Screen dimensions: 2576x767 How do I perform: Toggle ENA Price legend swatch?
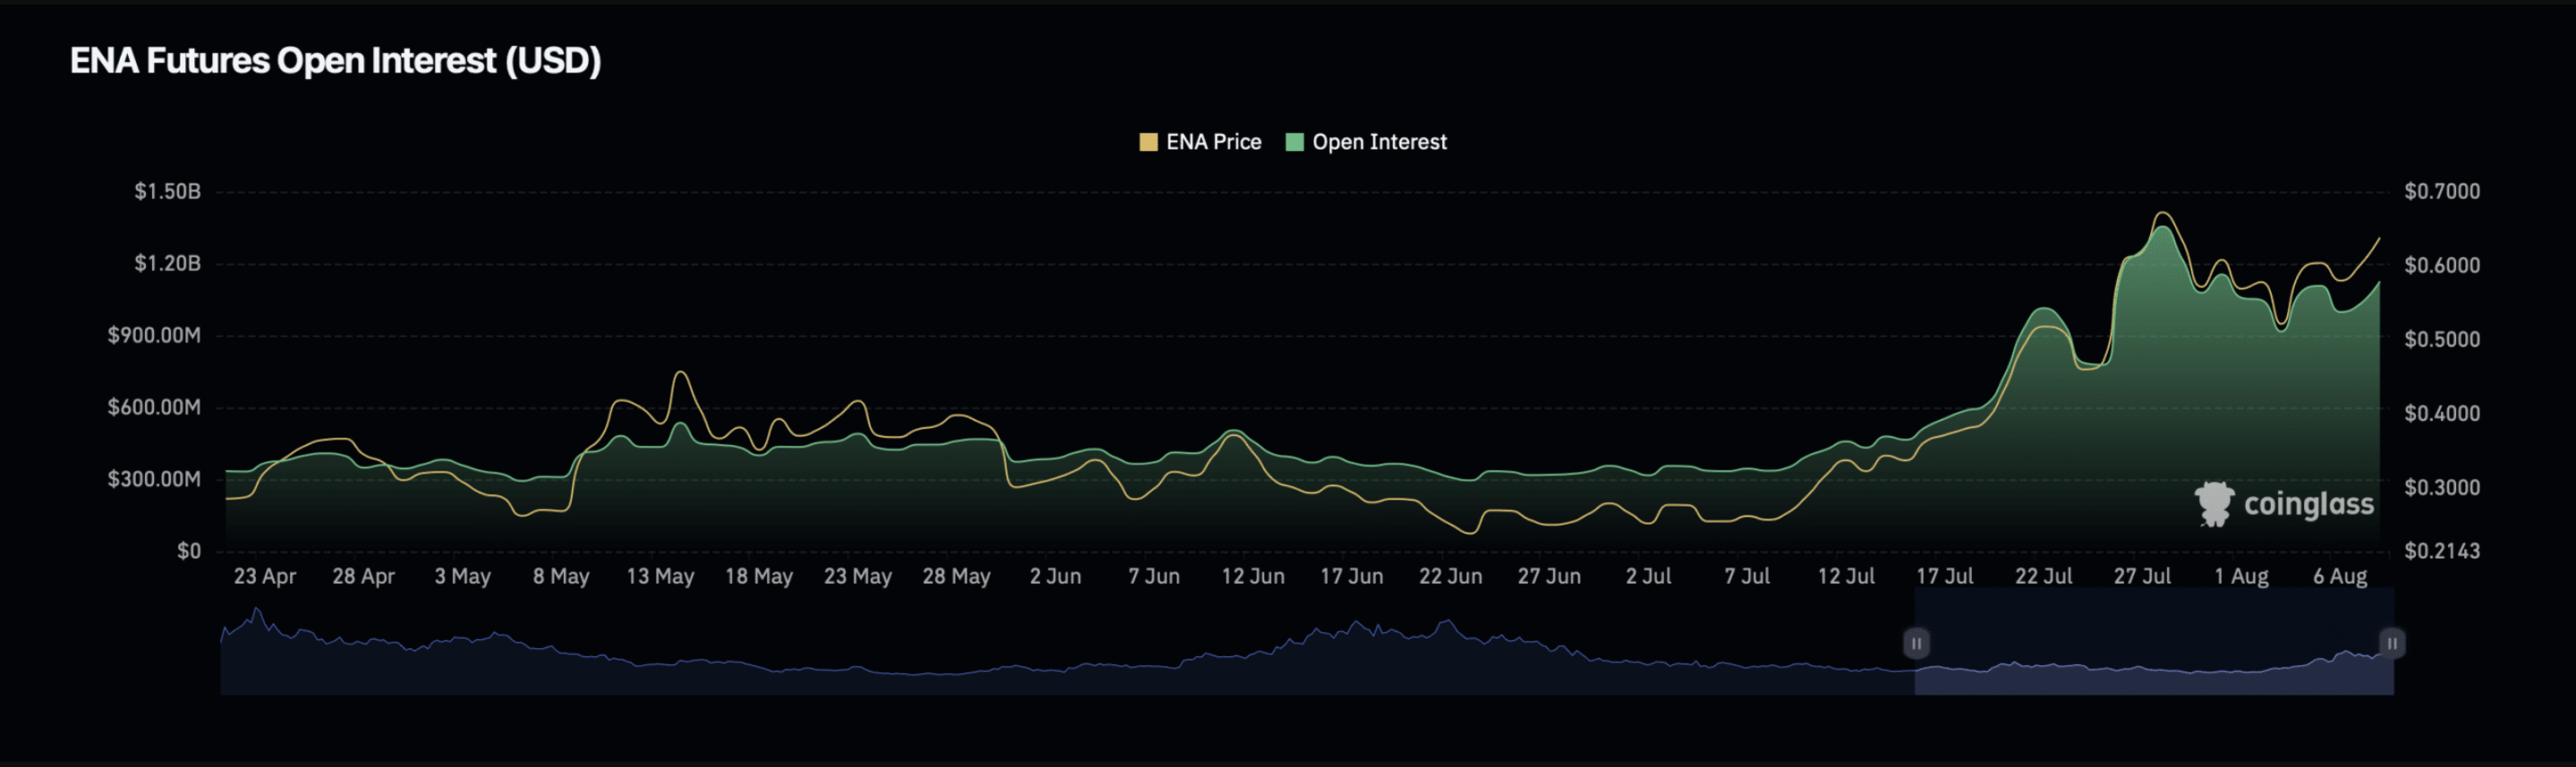point(1148,142)
